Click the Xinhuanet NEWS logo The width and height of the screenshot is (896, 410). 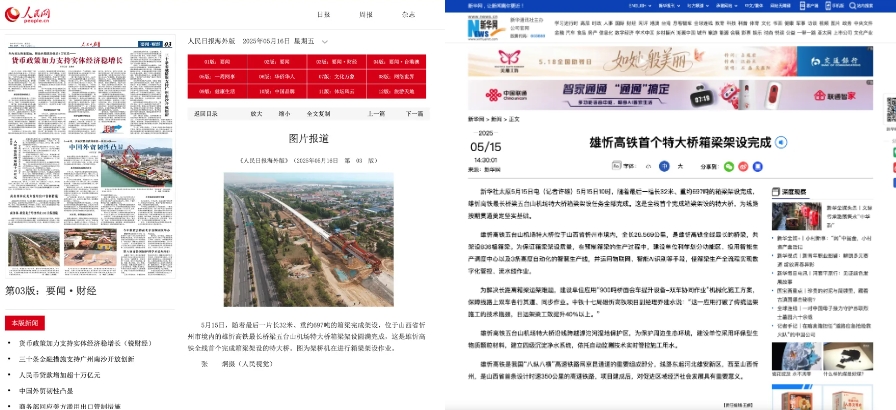point(487,29)
